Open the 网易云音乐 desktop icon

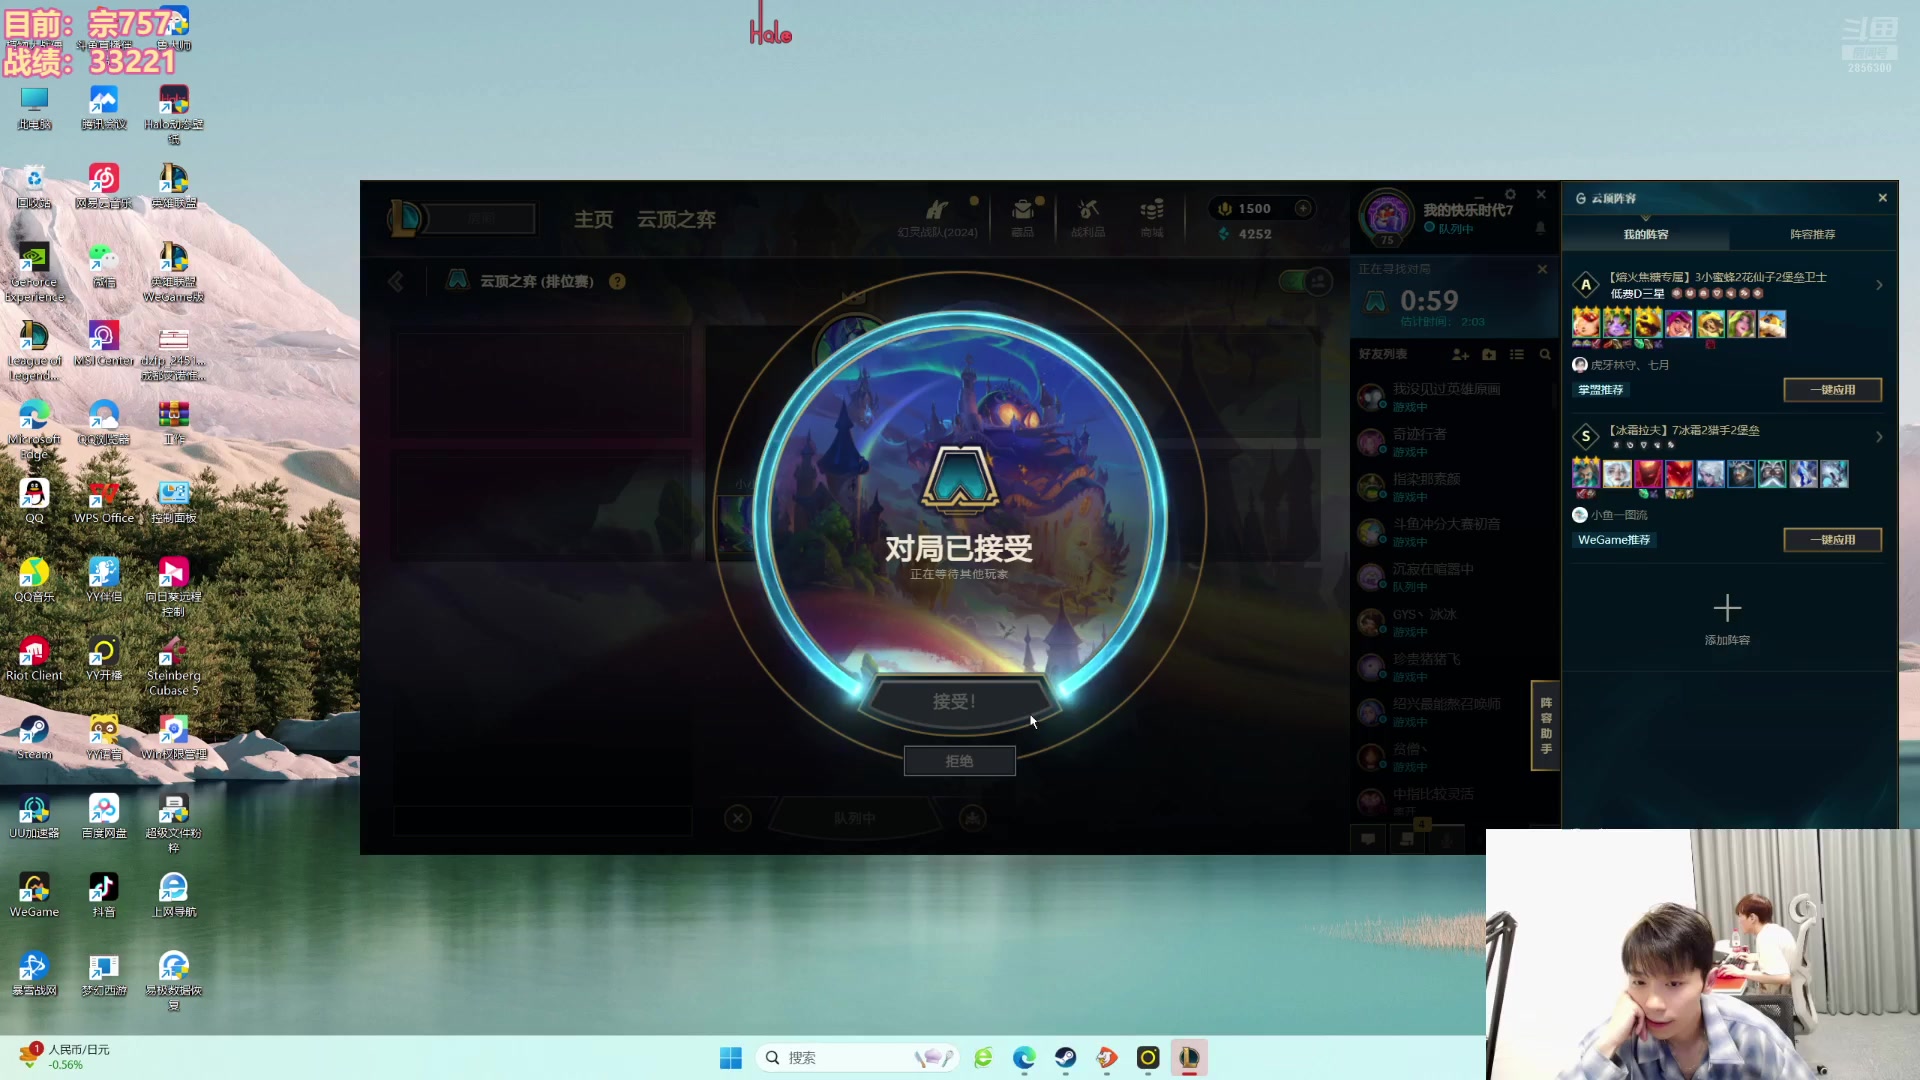[x=103, y=186]
